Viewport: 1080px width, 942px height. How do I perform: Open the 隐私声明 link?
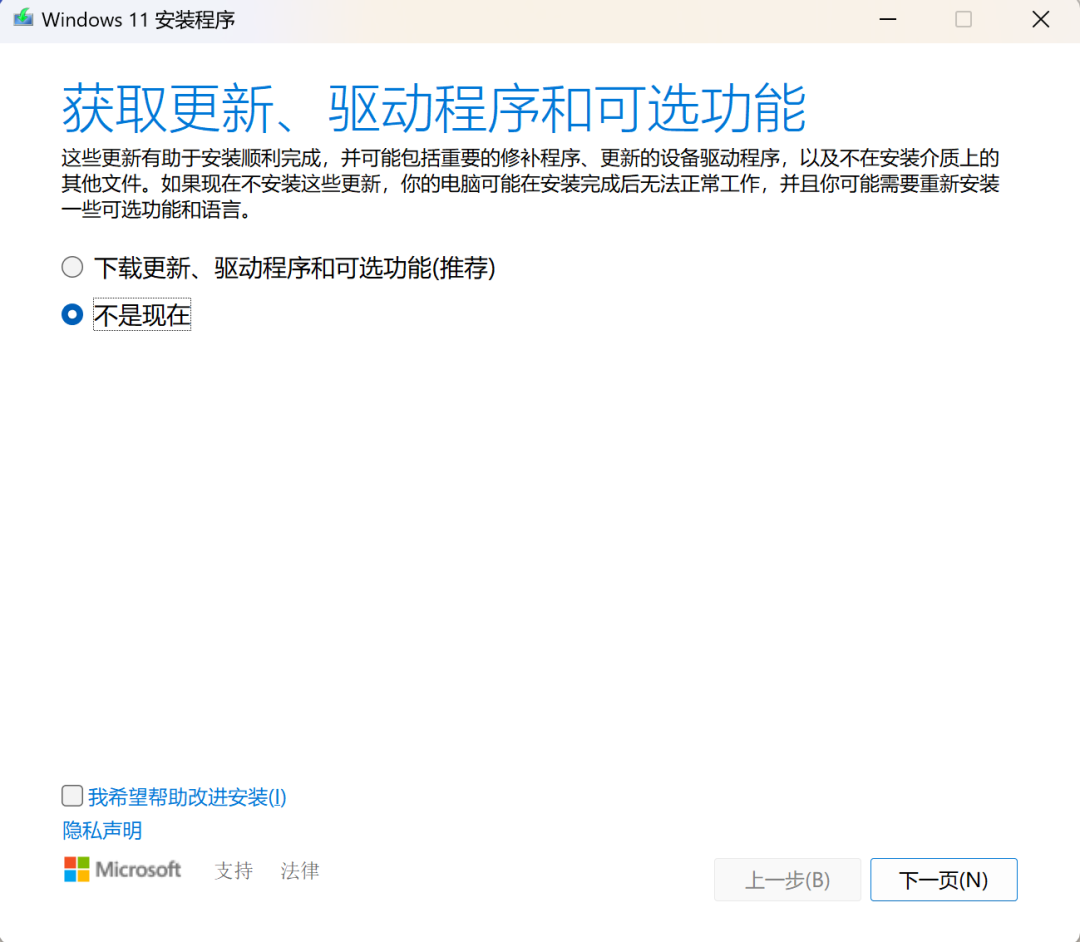click(x=102, y=830)
